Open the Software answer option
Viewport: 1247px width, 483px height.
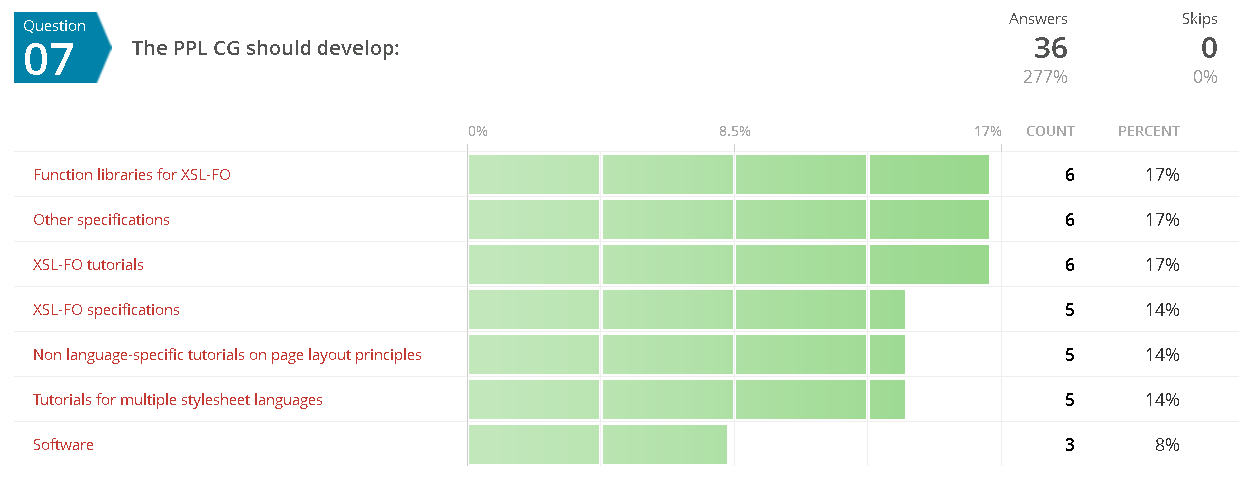click(x=63, y=445)
